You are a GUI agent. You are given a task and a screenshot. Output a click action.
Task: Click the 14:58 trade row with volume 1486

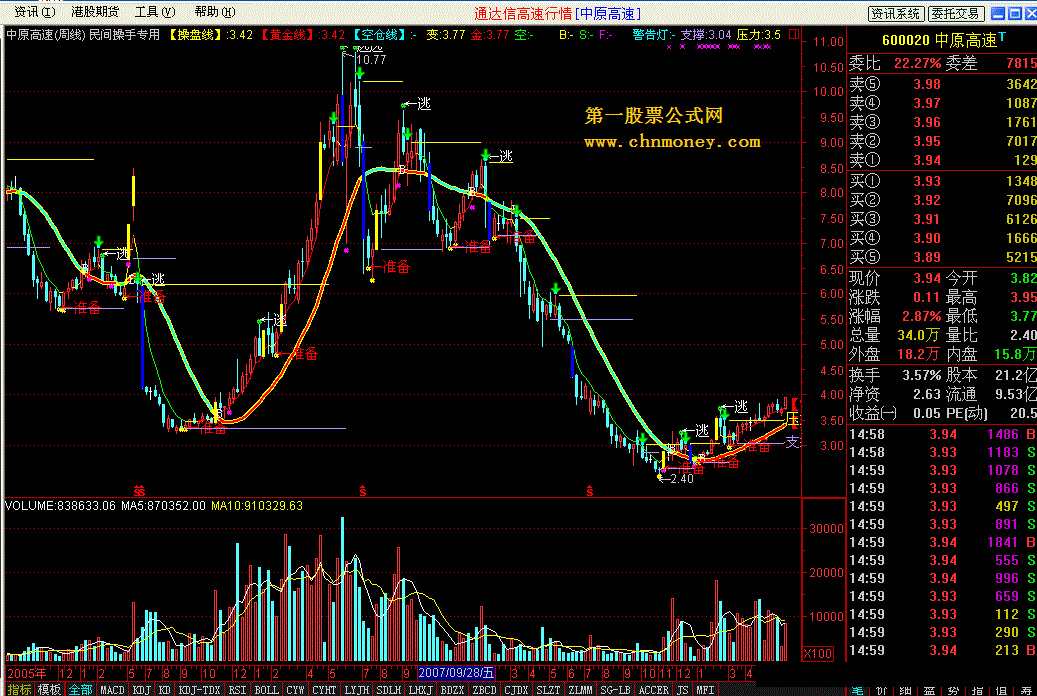pyautogui.click(x=942, y=434)
